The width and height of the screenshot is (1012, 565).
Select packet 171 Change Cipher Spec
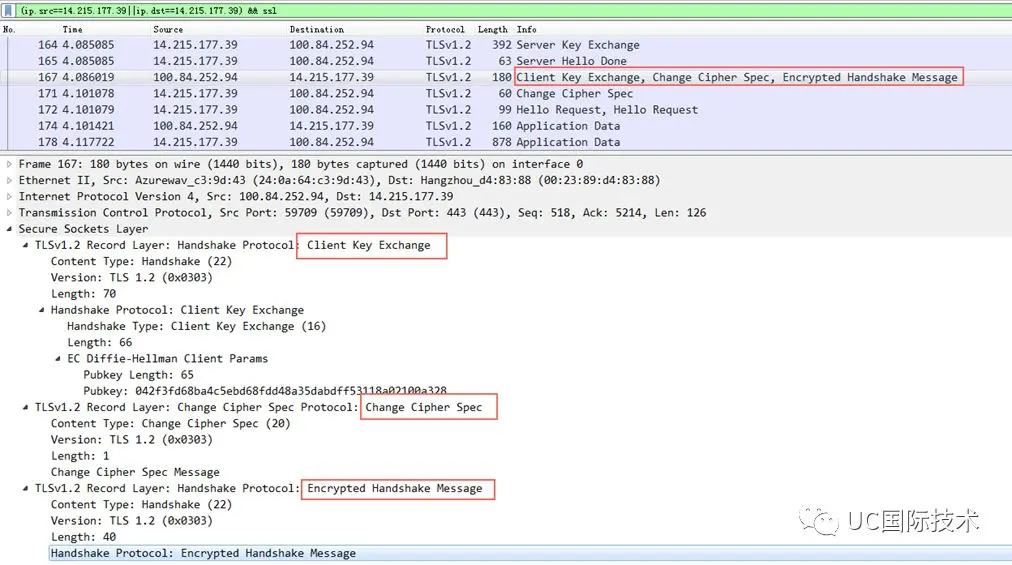[x=506, y=93]
